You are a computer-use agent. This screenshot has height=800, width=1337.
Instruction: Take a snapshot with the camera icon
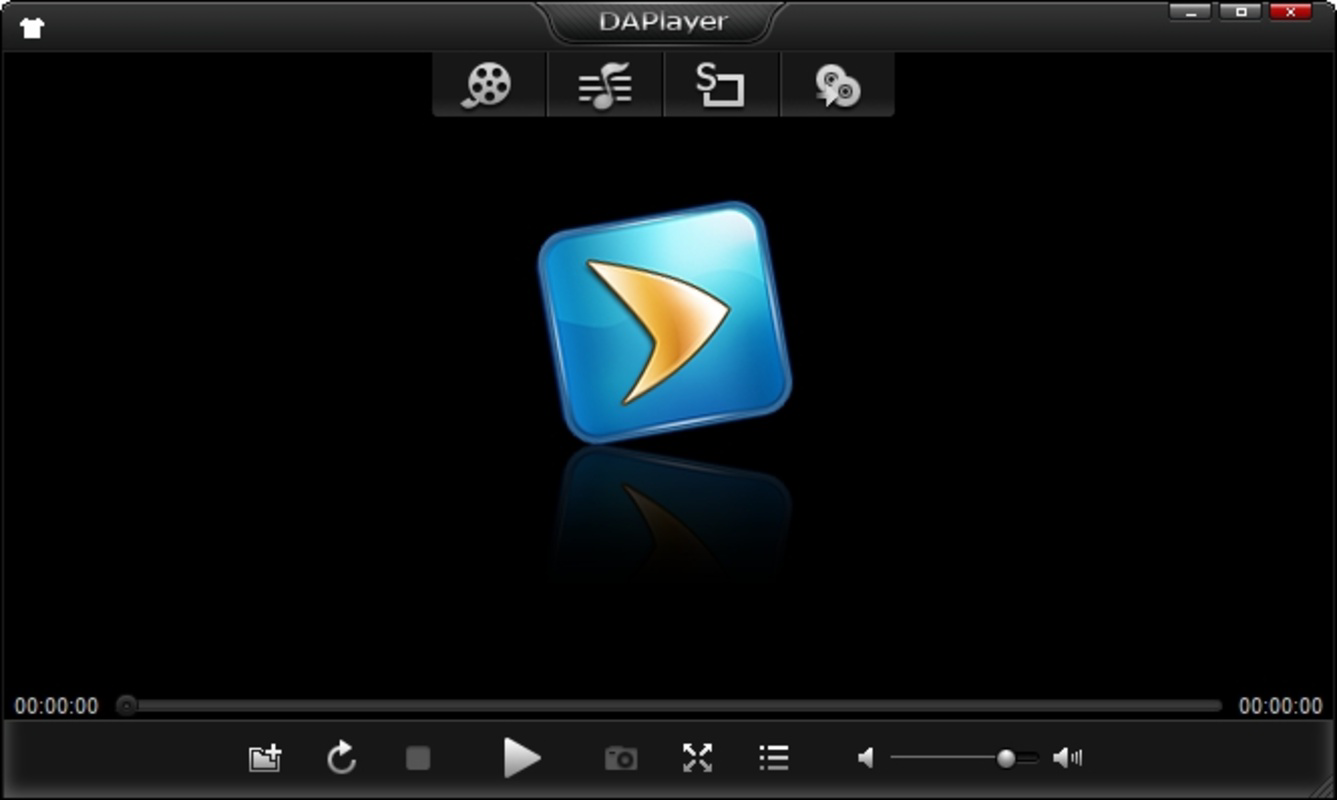pos(620,758)
